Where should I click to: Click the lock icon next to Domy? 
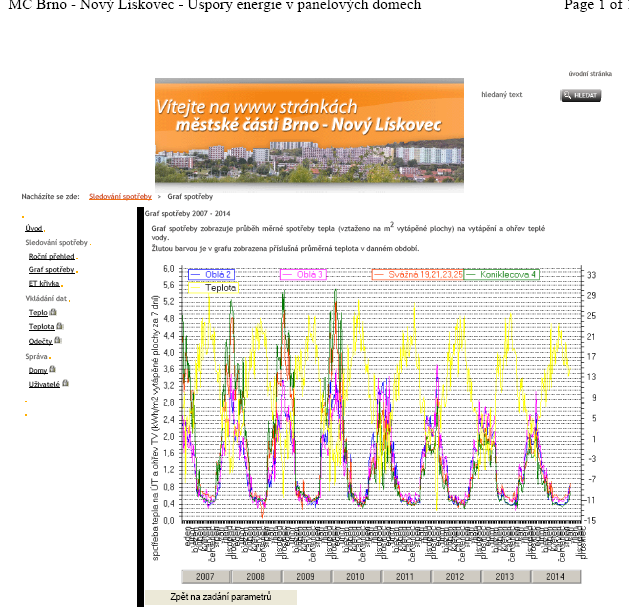point(53,369)
